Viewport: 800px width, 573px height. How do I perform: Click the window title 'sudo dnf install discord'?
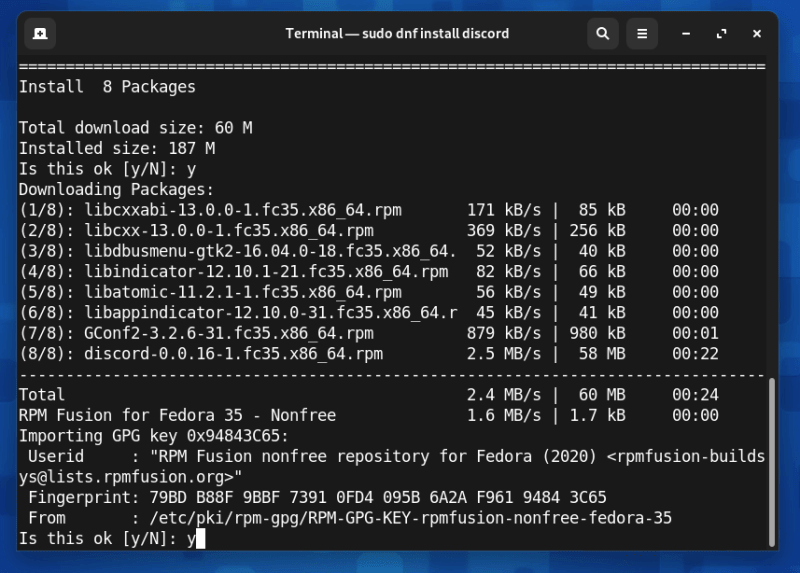397,34
